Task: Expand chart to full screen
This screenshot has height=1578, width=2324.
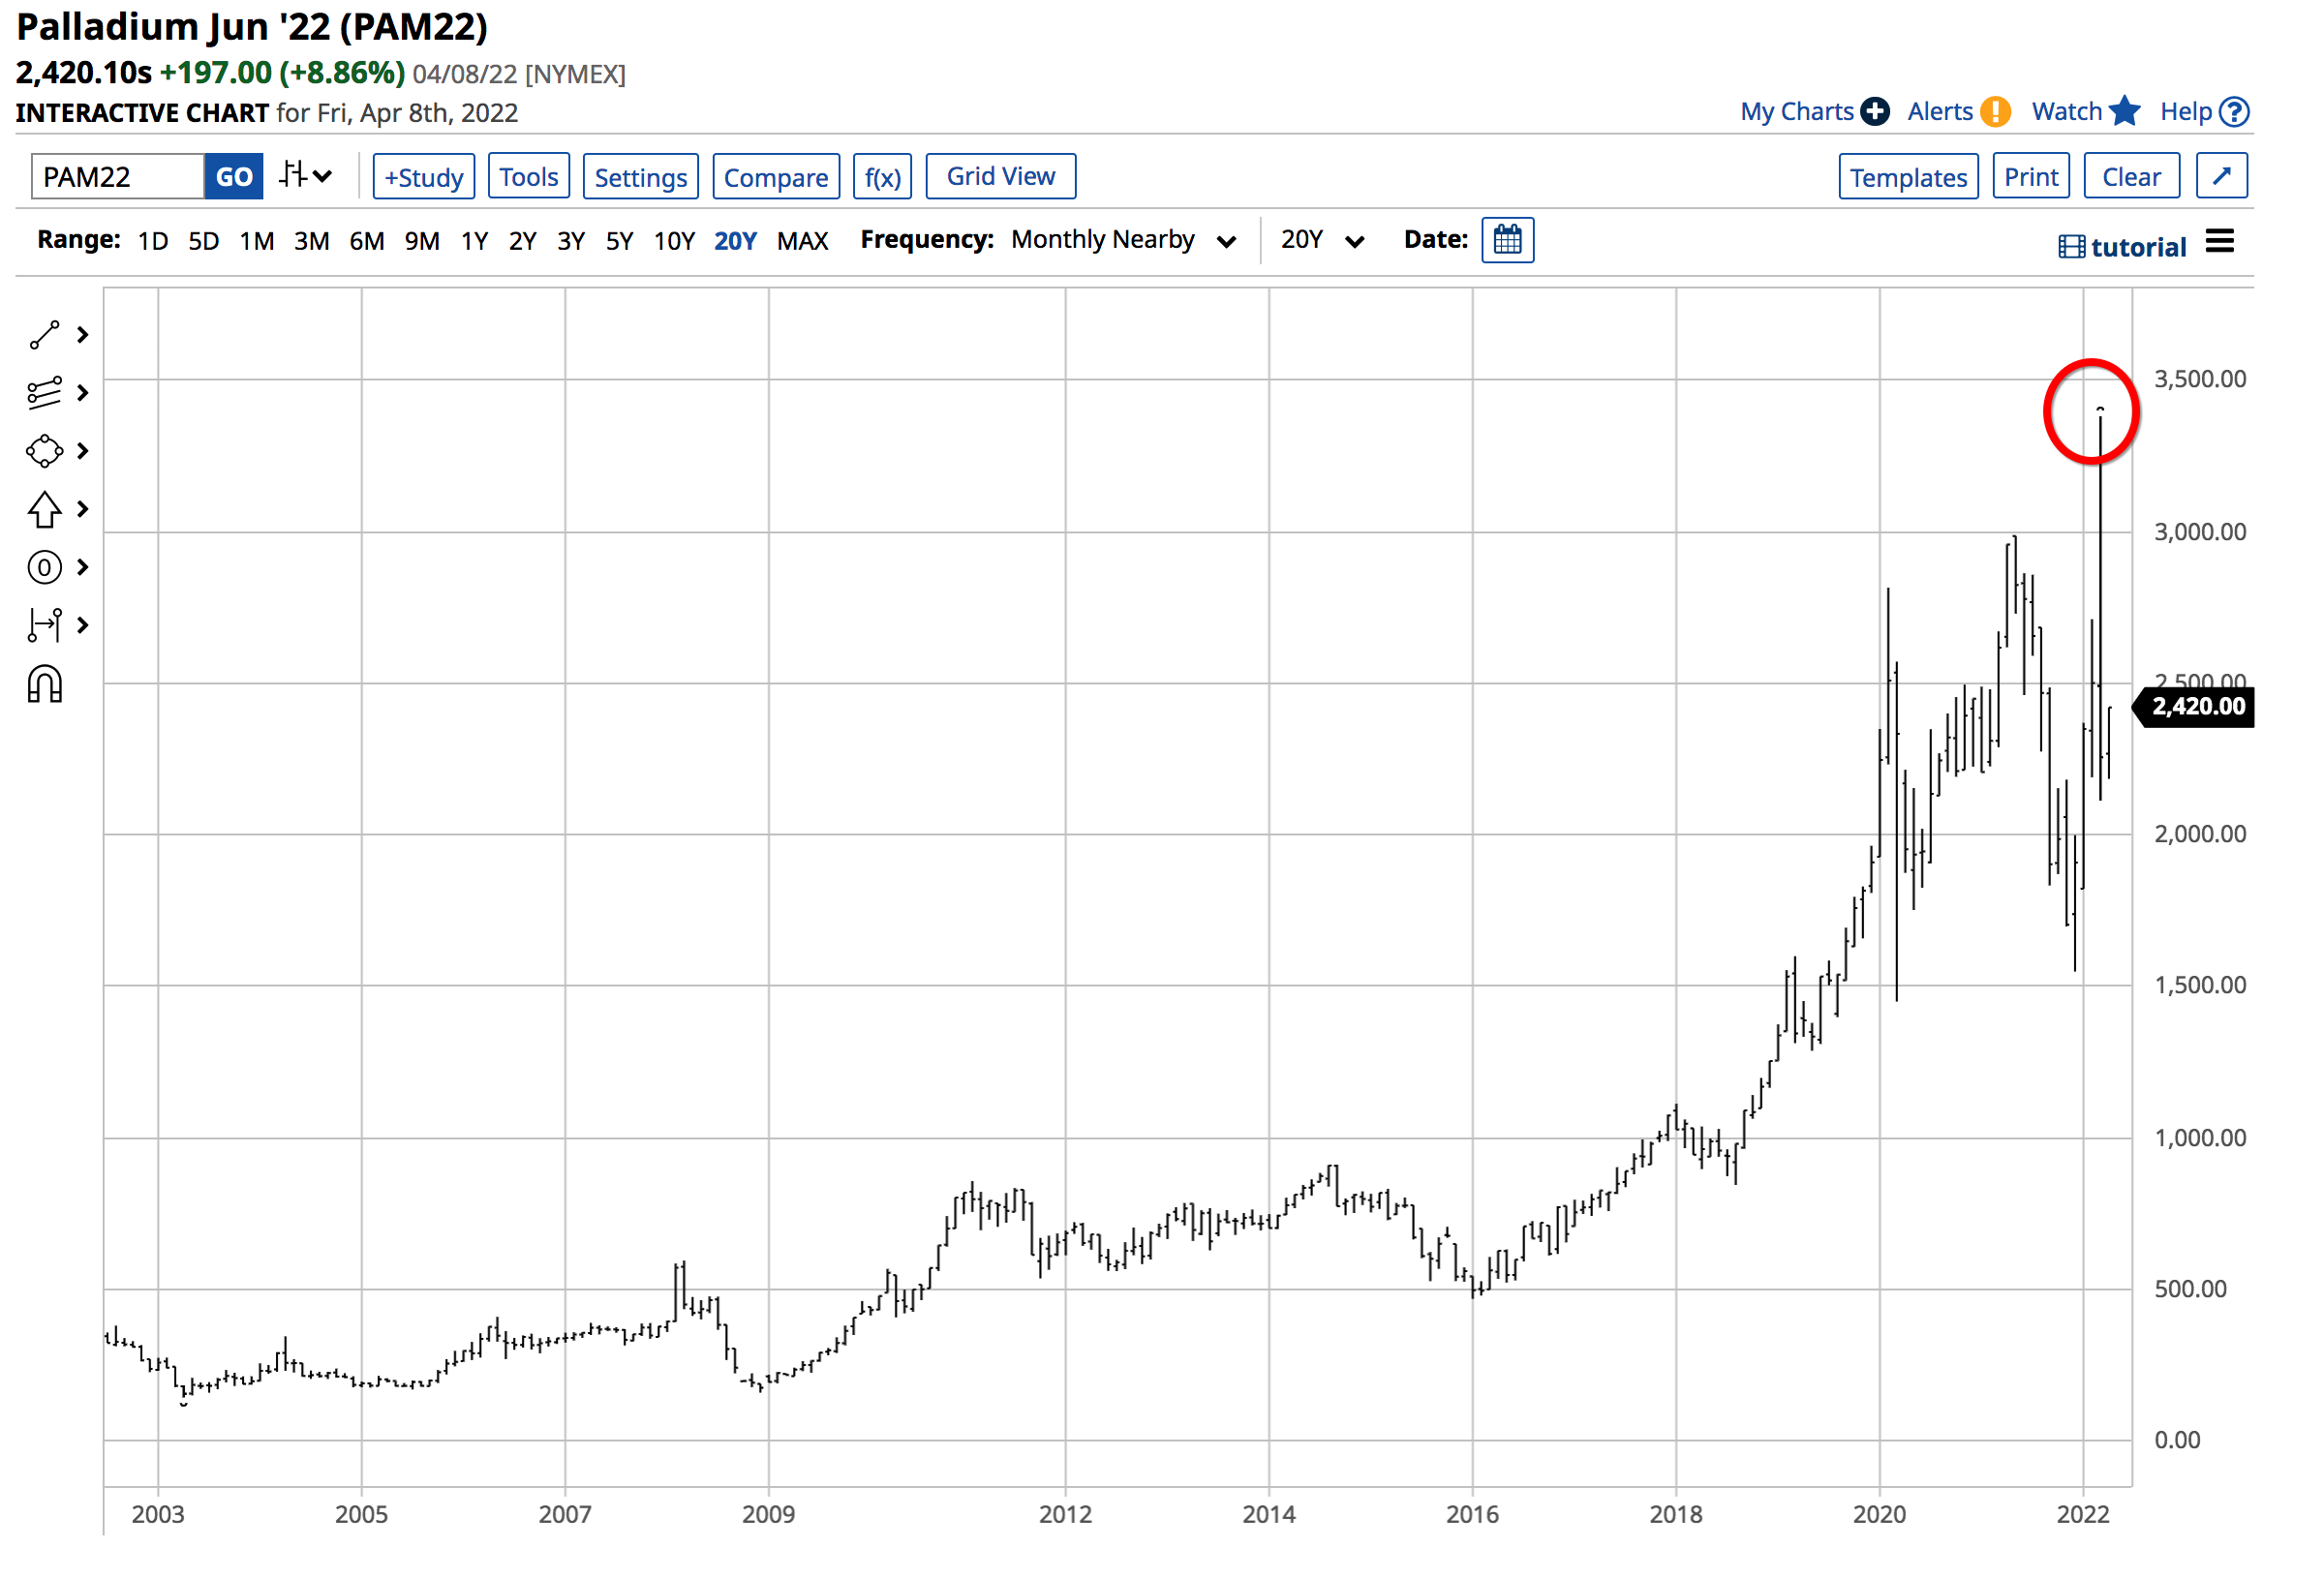Action: [2222, 176]
